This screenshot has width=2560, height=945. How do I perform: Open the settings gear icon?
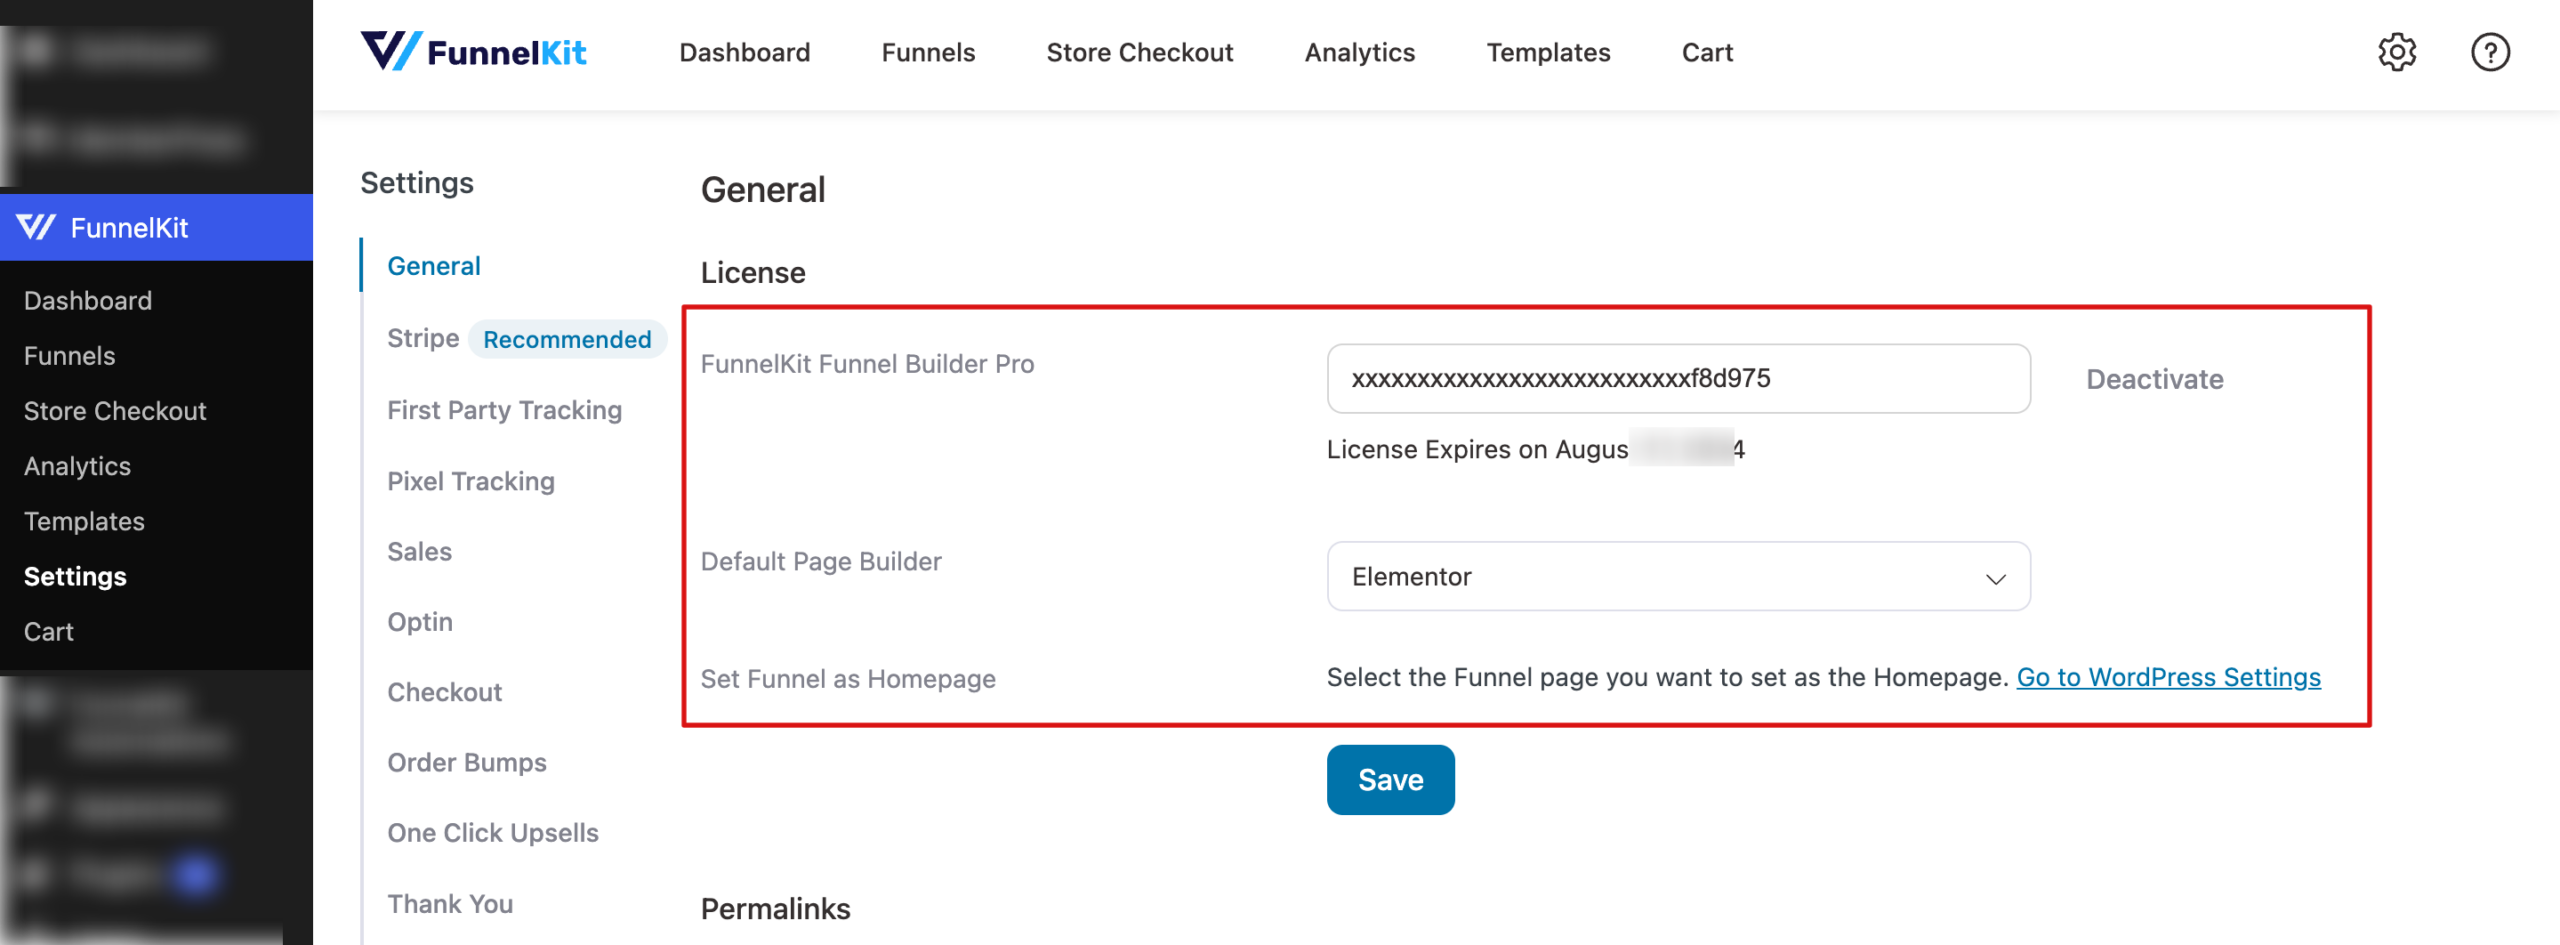point(2396,52)
